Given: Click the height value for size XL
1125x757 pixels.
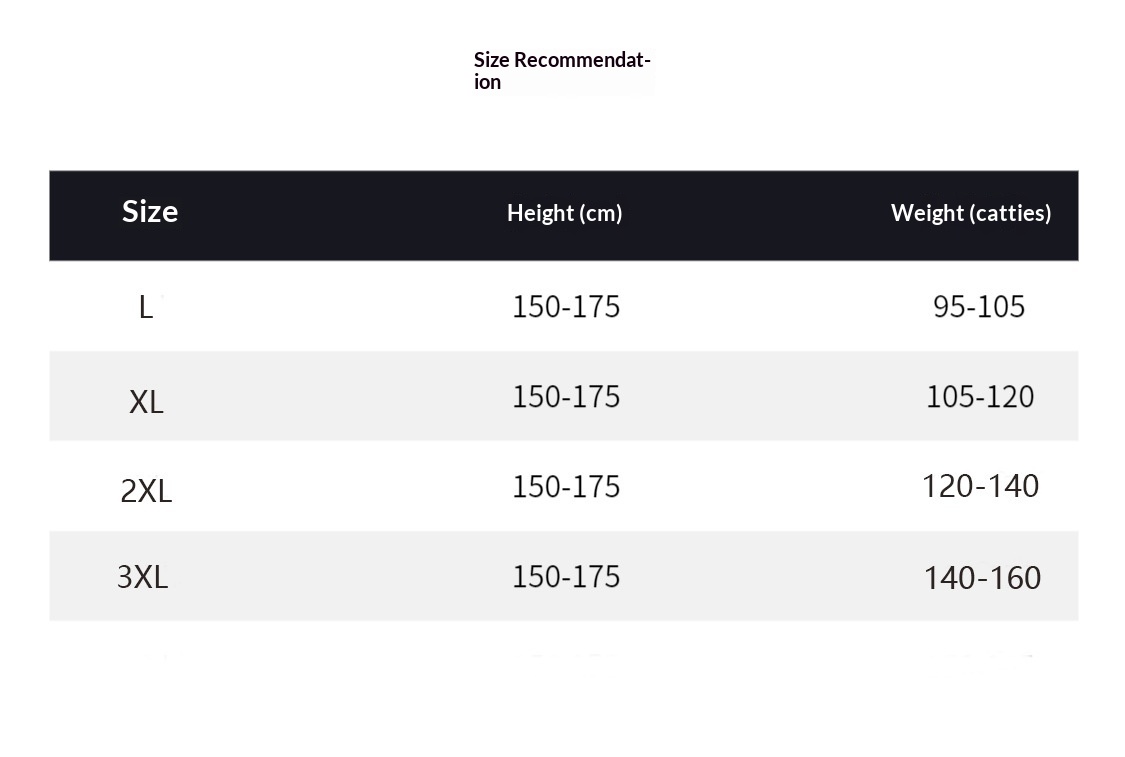Looking at the screenshot, I should tap(566, 396).
